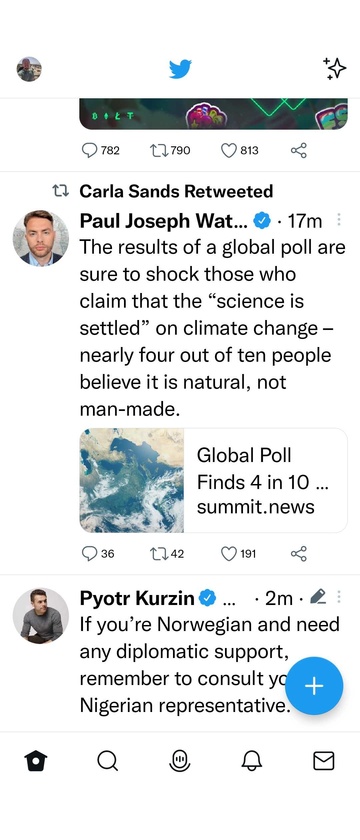Open profile avatar in top bar
This screenshot has width=360, height=840.
pyautogui.click(x=29, y=69)
